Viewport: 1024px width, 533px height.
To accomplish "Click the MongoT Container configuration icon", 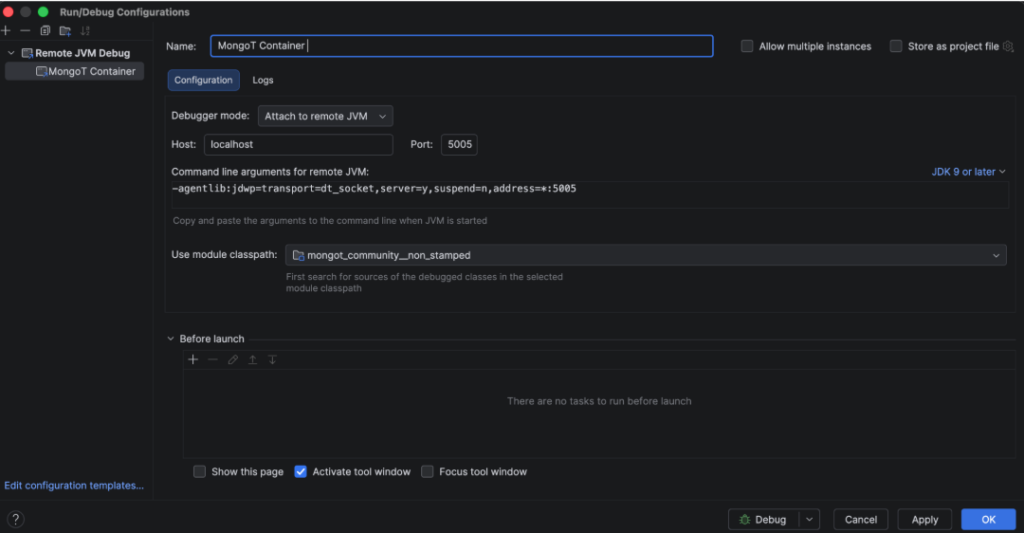I will click(41, 71).
